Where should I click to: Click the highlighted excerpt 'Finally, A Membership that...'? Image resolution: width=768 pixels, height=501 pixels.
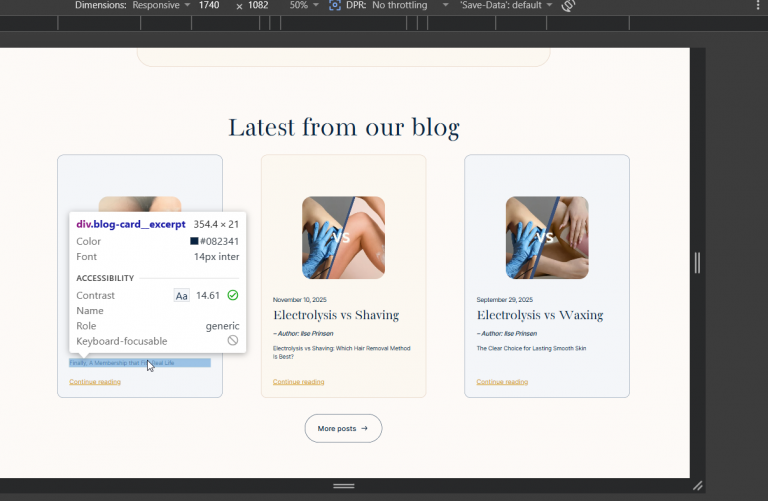point(140,363)
